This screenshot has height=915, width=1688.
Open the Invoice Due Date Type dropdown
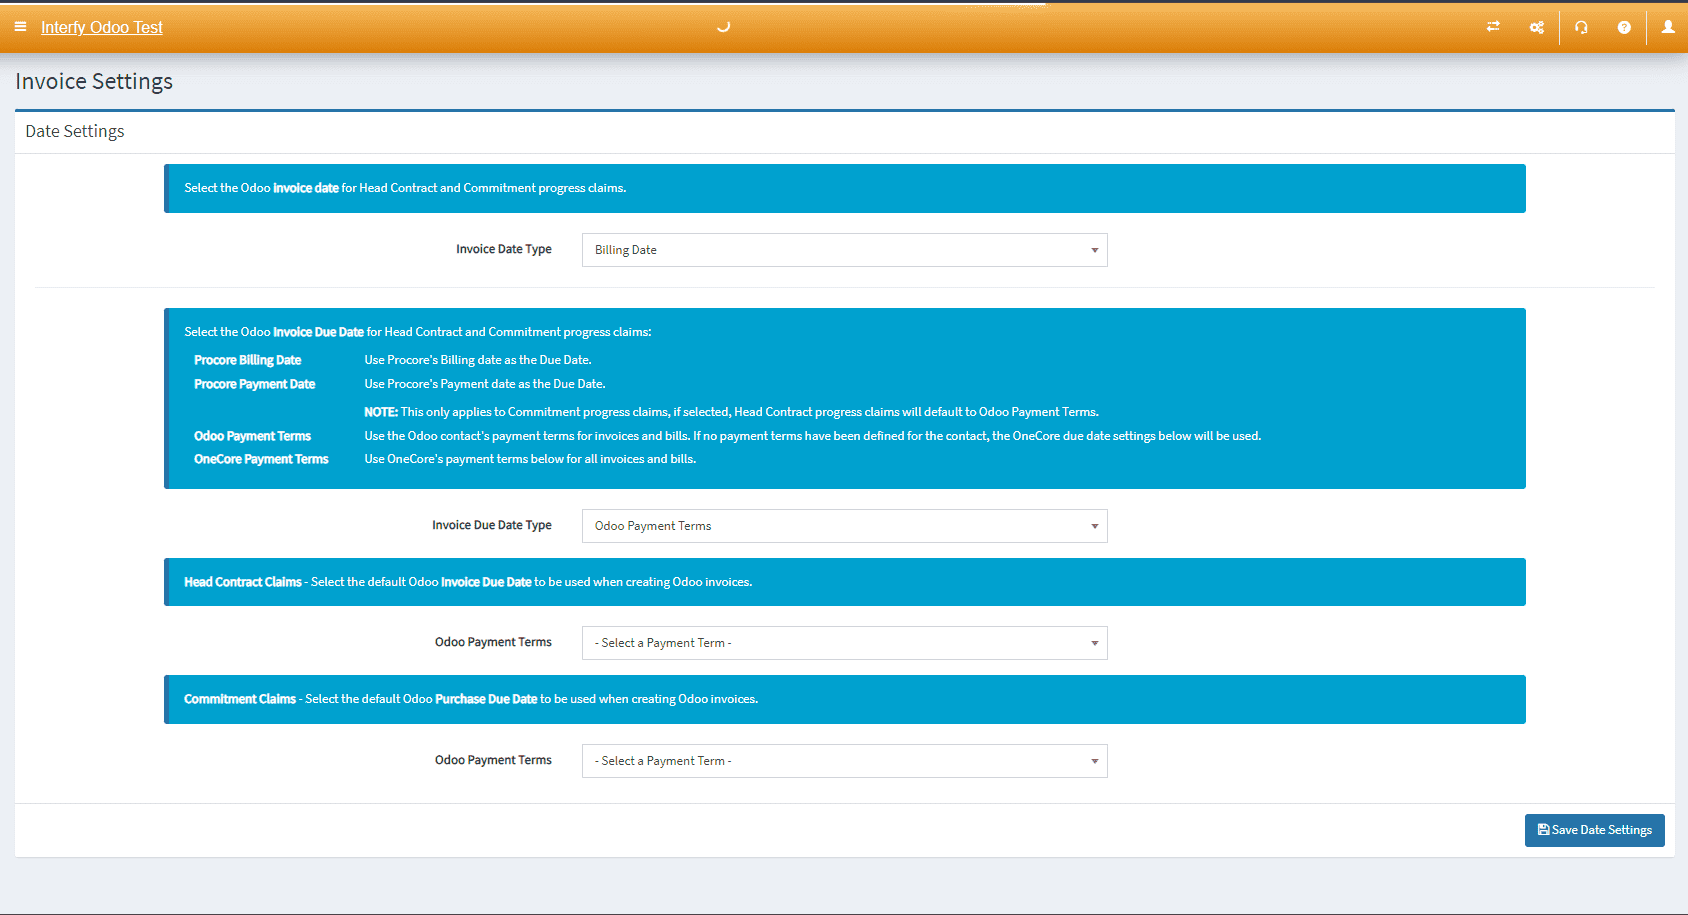844,526
